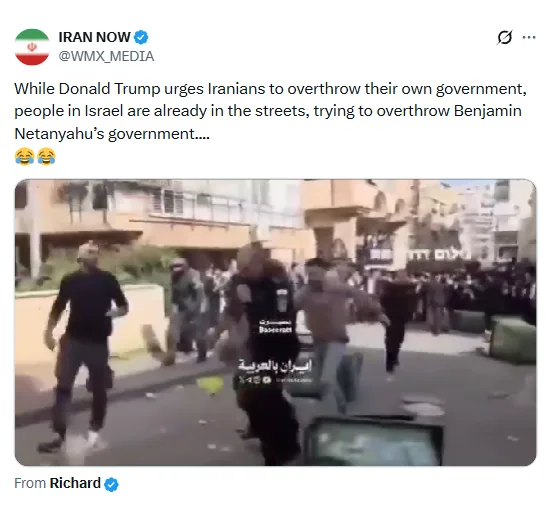Click the white Arabic watermark in video

(x=274, y=366)
